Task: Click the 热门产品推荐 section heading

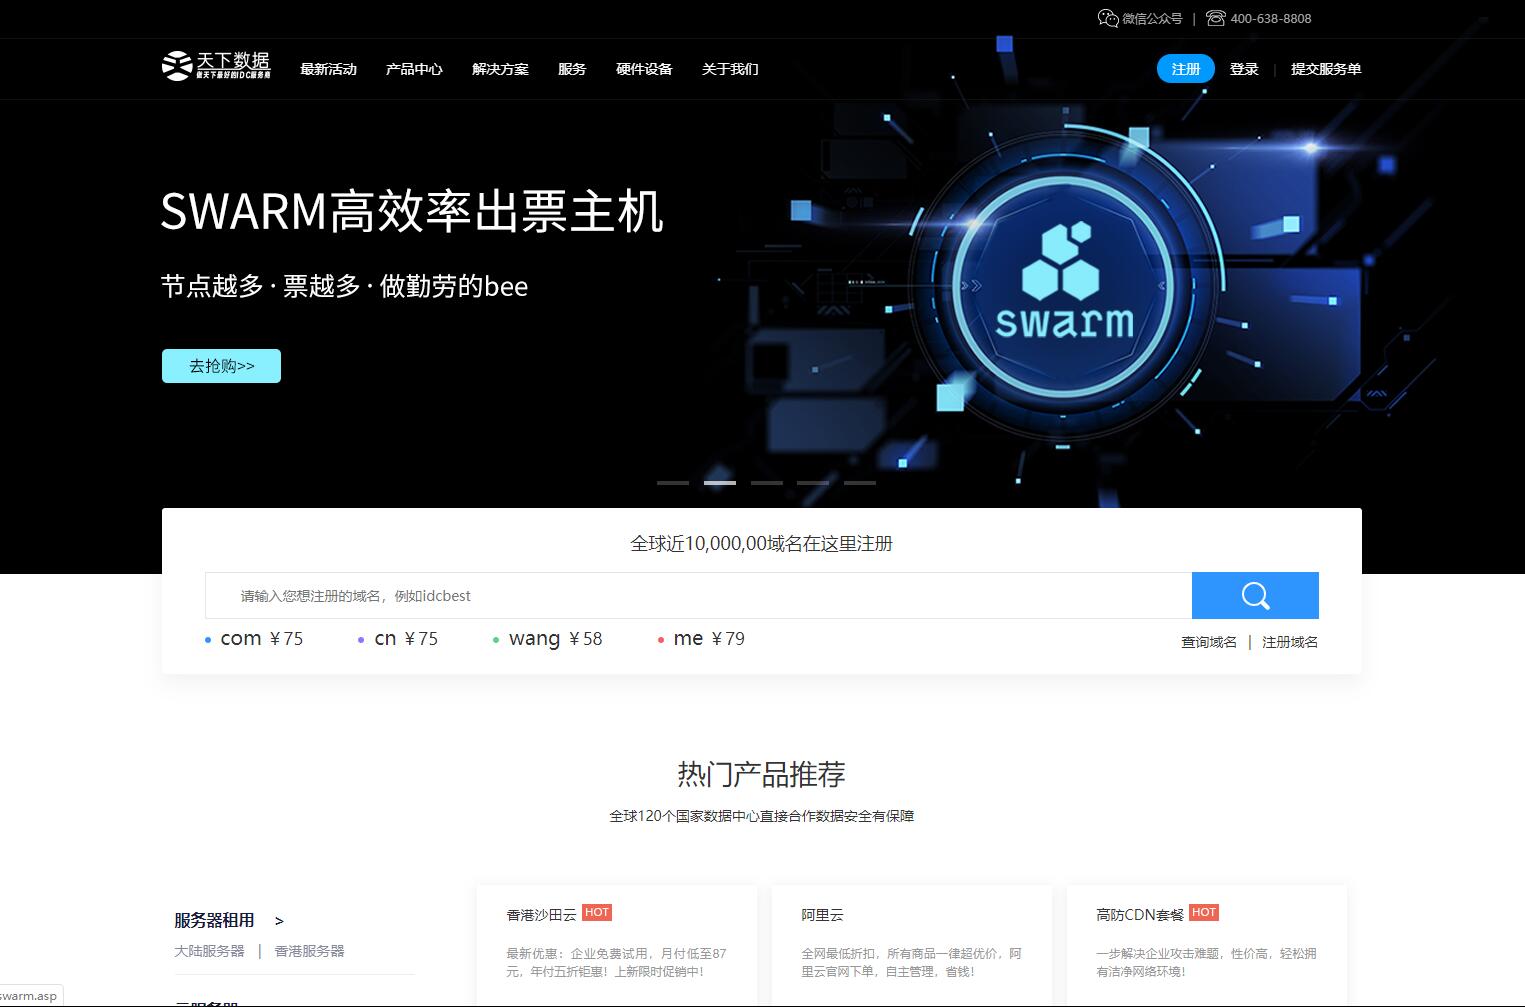Action: pos(762,774)
